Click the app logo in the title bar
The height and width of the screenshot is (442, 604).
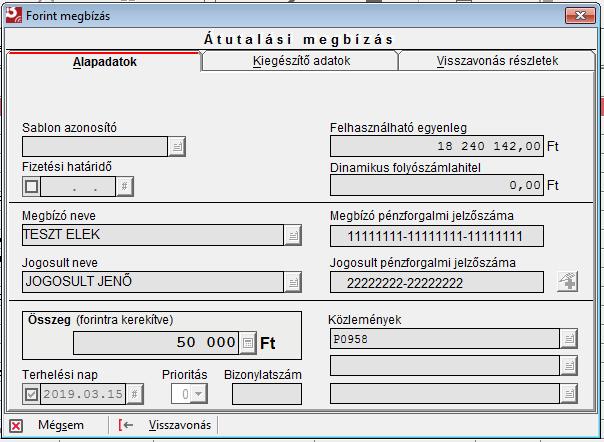point(13,16)
